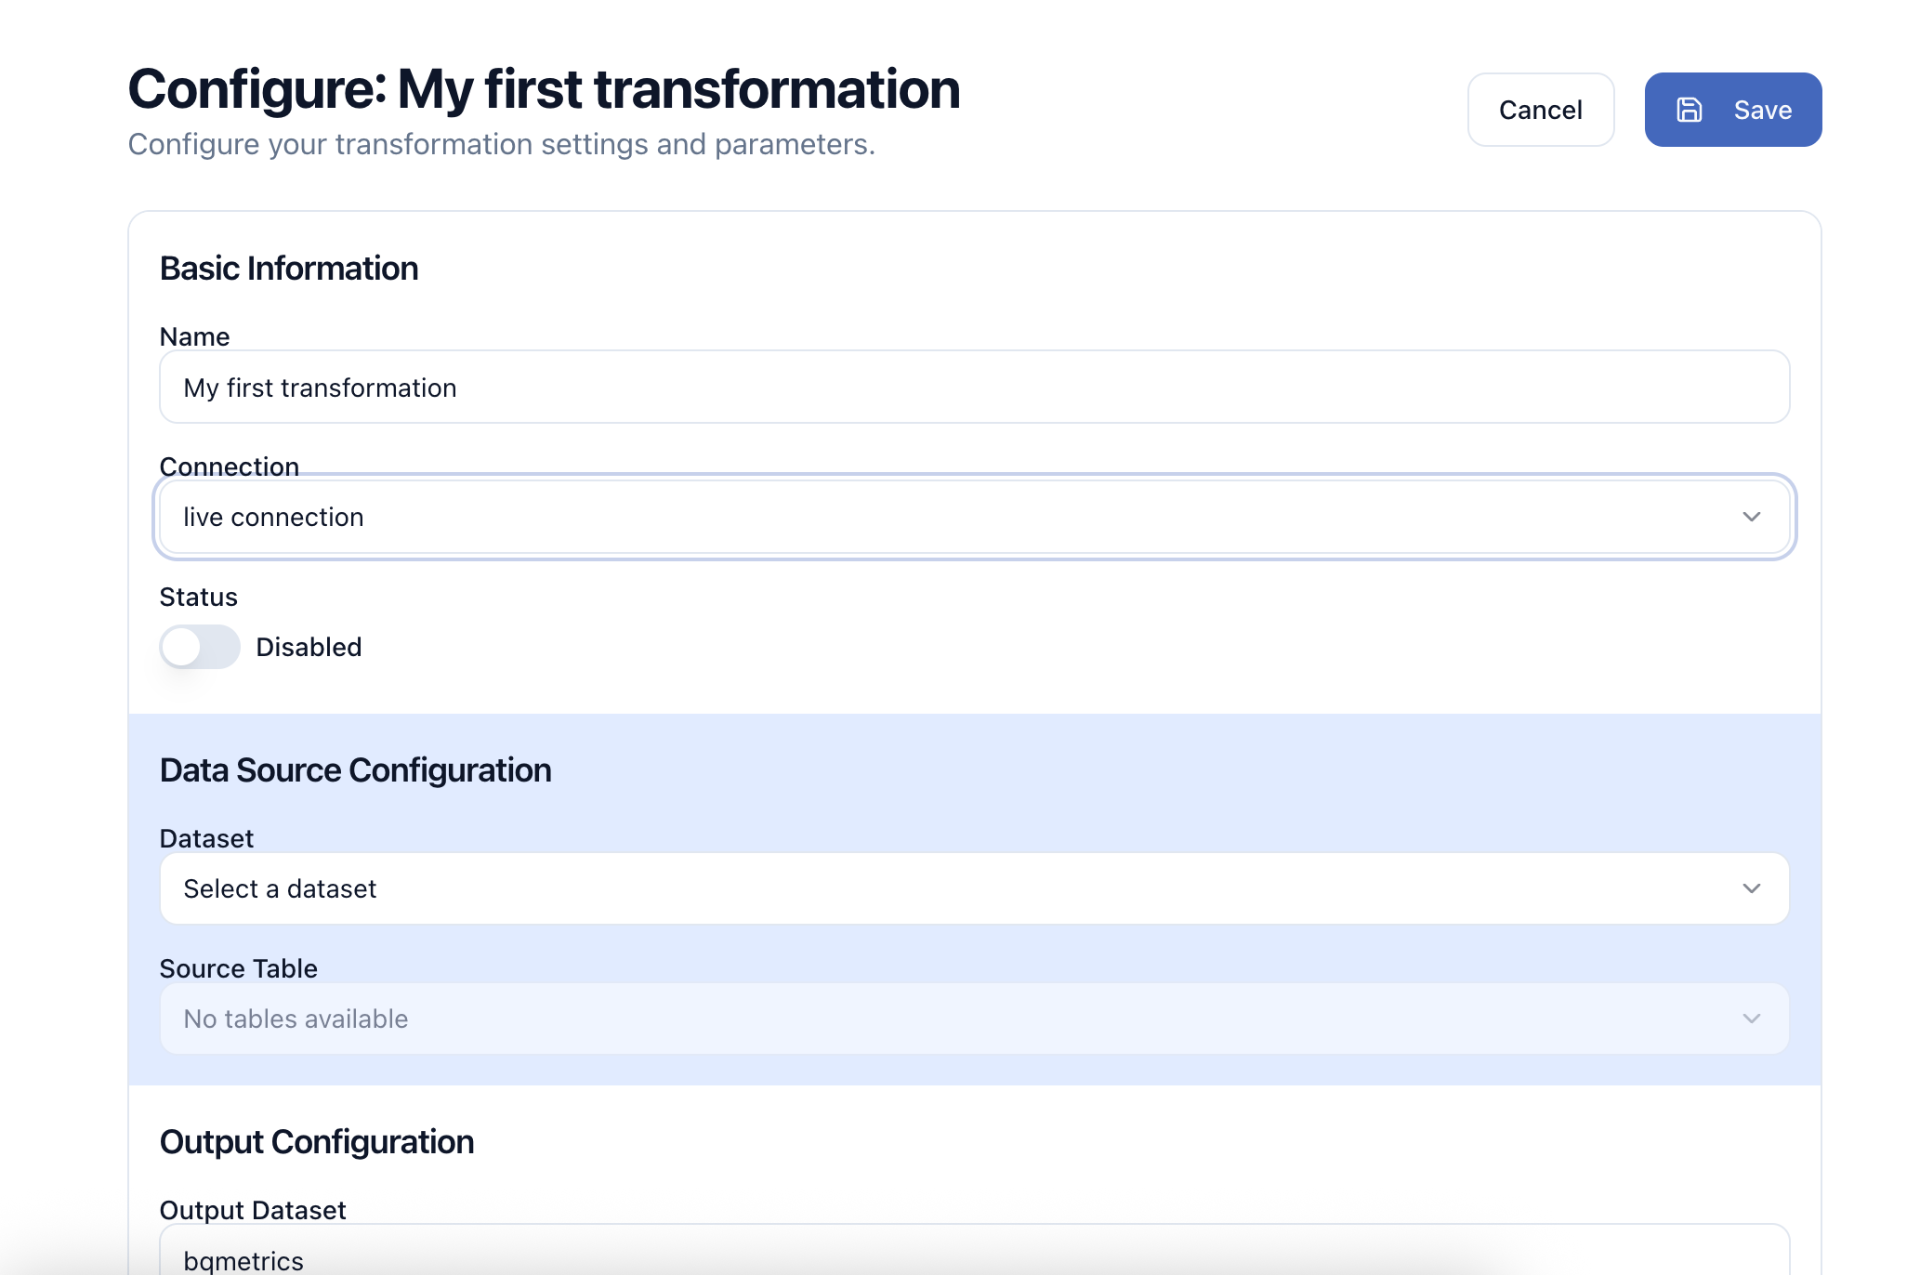Click the Connection field labeled live connection
The height and width of the screenshot is (1275, 1920).
[900, 517]
